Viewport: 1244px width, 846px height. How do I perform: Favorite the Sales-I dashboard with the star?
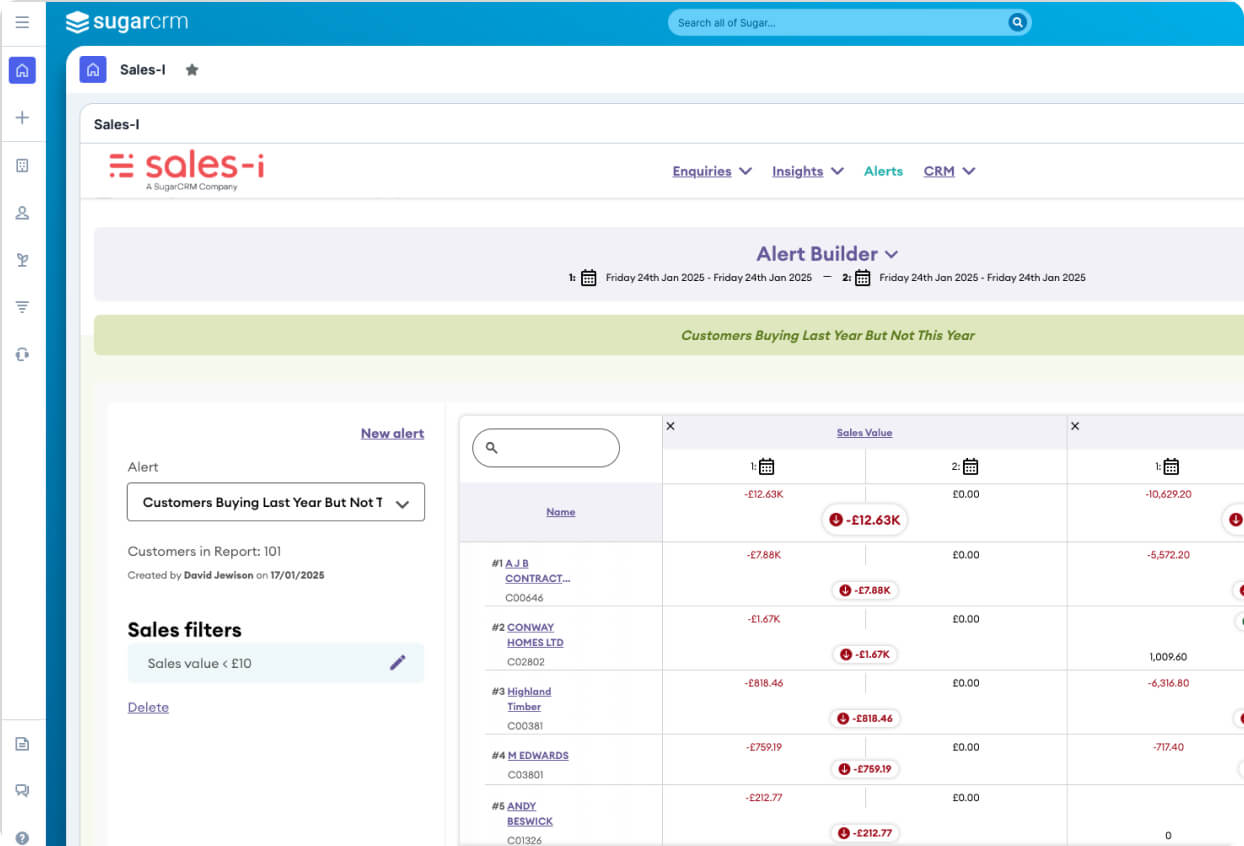[x=192, y=70]
